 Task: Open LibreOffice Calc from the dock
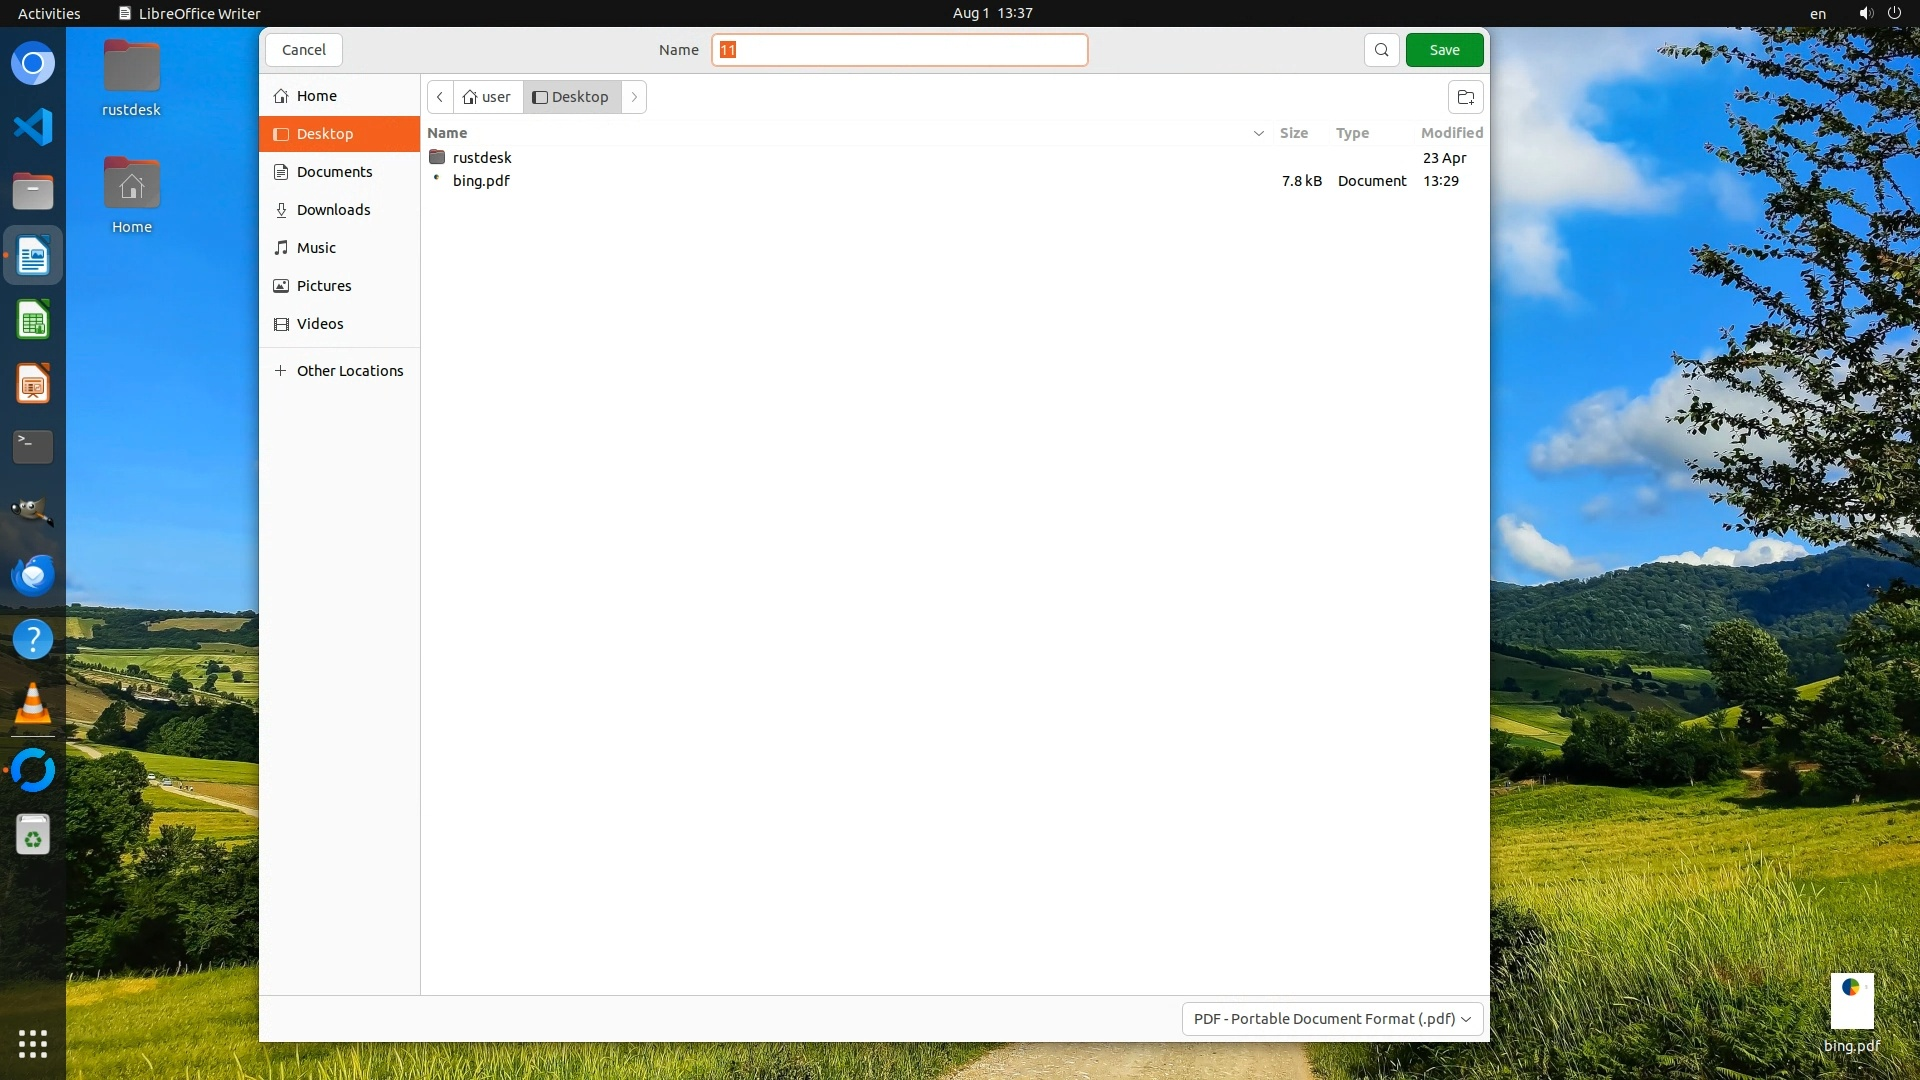point(33,321)
